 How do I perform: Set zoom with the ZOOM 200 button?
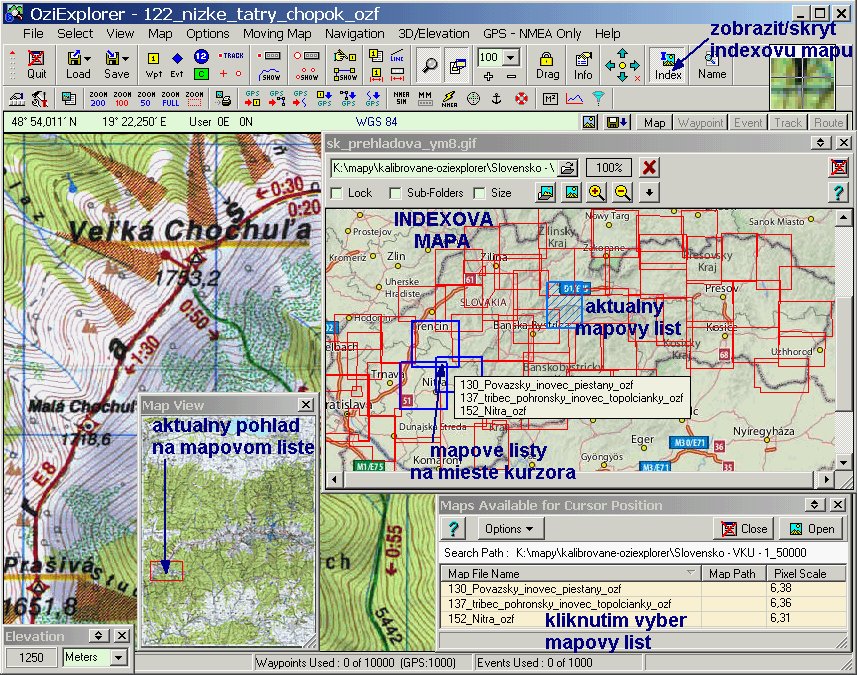point(98,99)
